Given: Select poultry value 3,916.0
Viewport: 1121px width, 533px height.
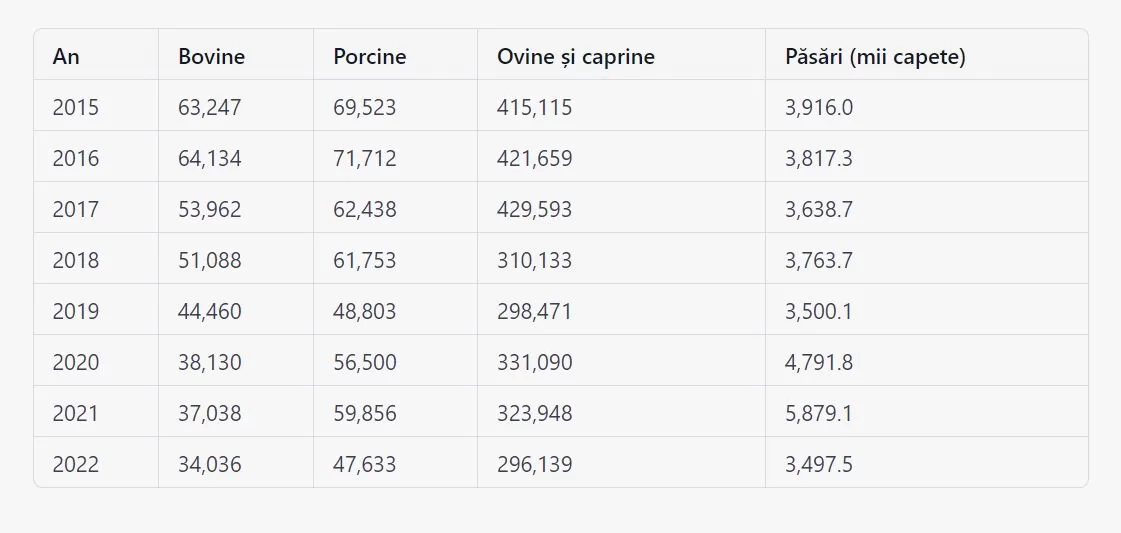Looking at the screenshot, I should click(x=819, y=107).
